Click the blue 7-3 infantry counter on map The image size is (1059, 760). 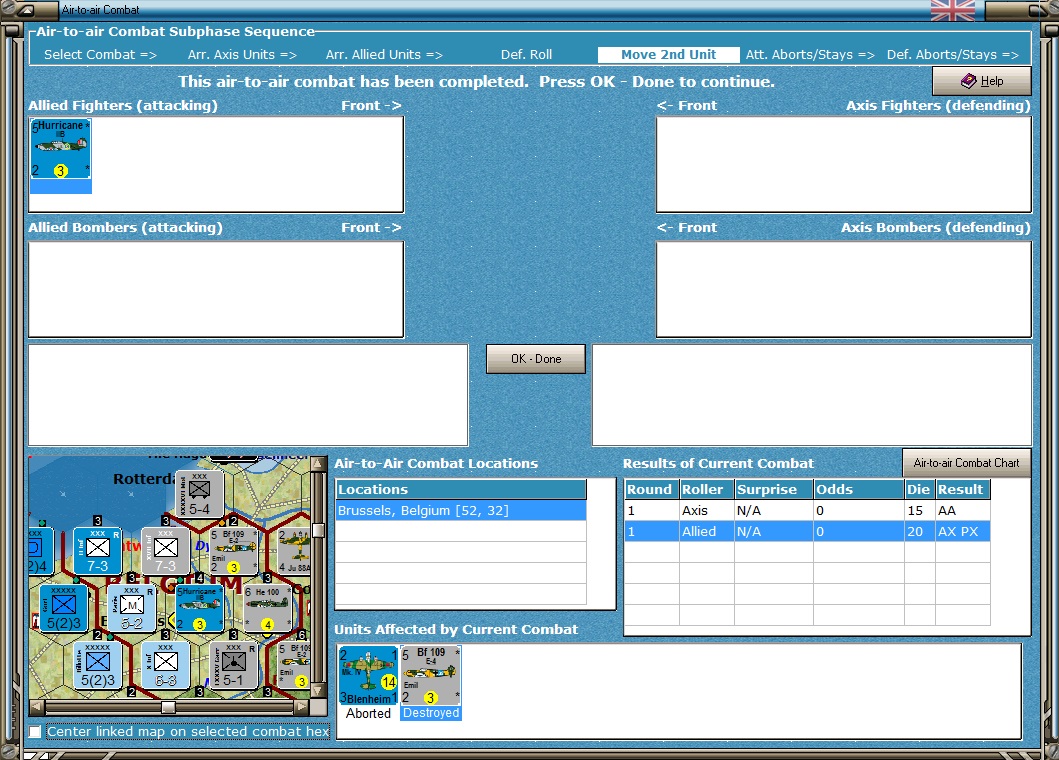point(97,551)
